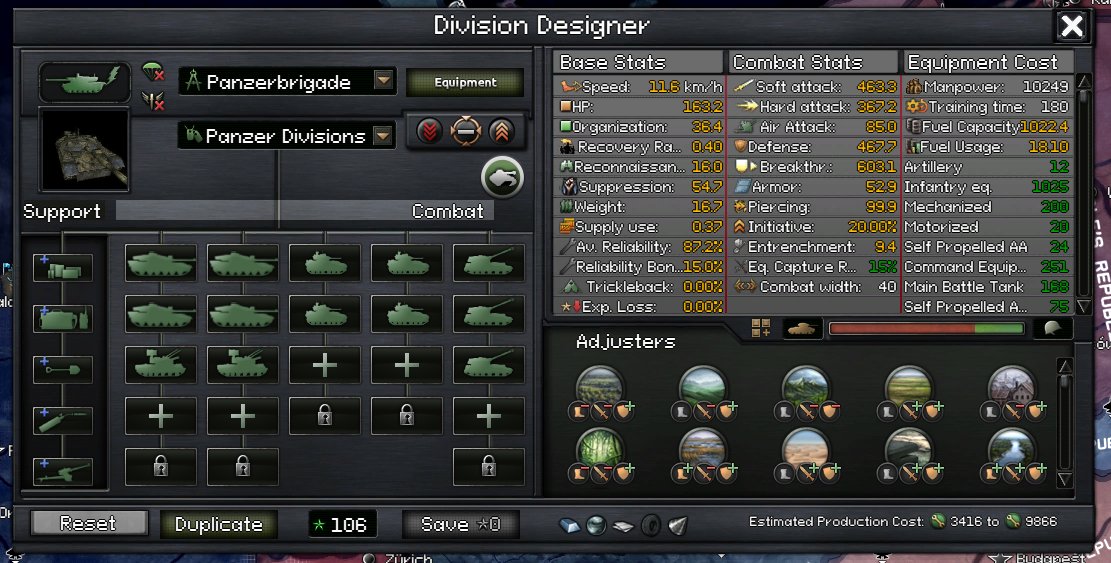Click the marsh terrain adjuster circle
Viewport: 1111px width, 563px height.
[x=702, y=450]
